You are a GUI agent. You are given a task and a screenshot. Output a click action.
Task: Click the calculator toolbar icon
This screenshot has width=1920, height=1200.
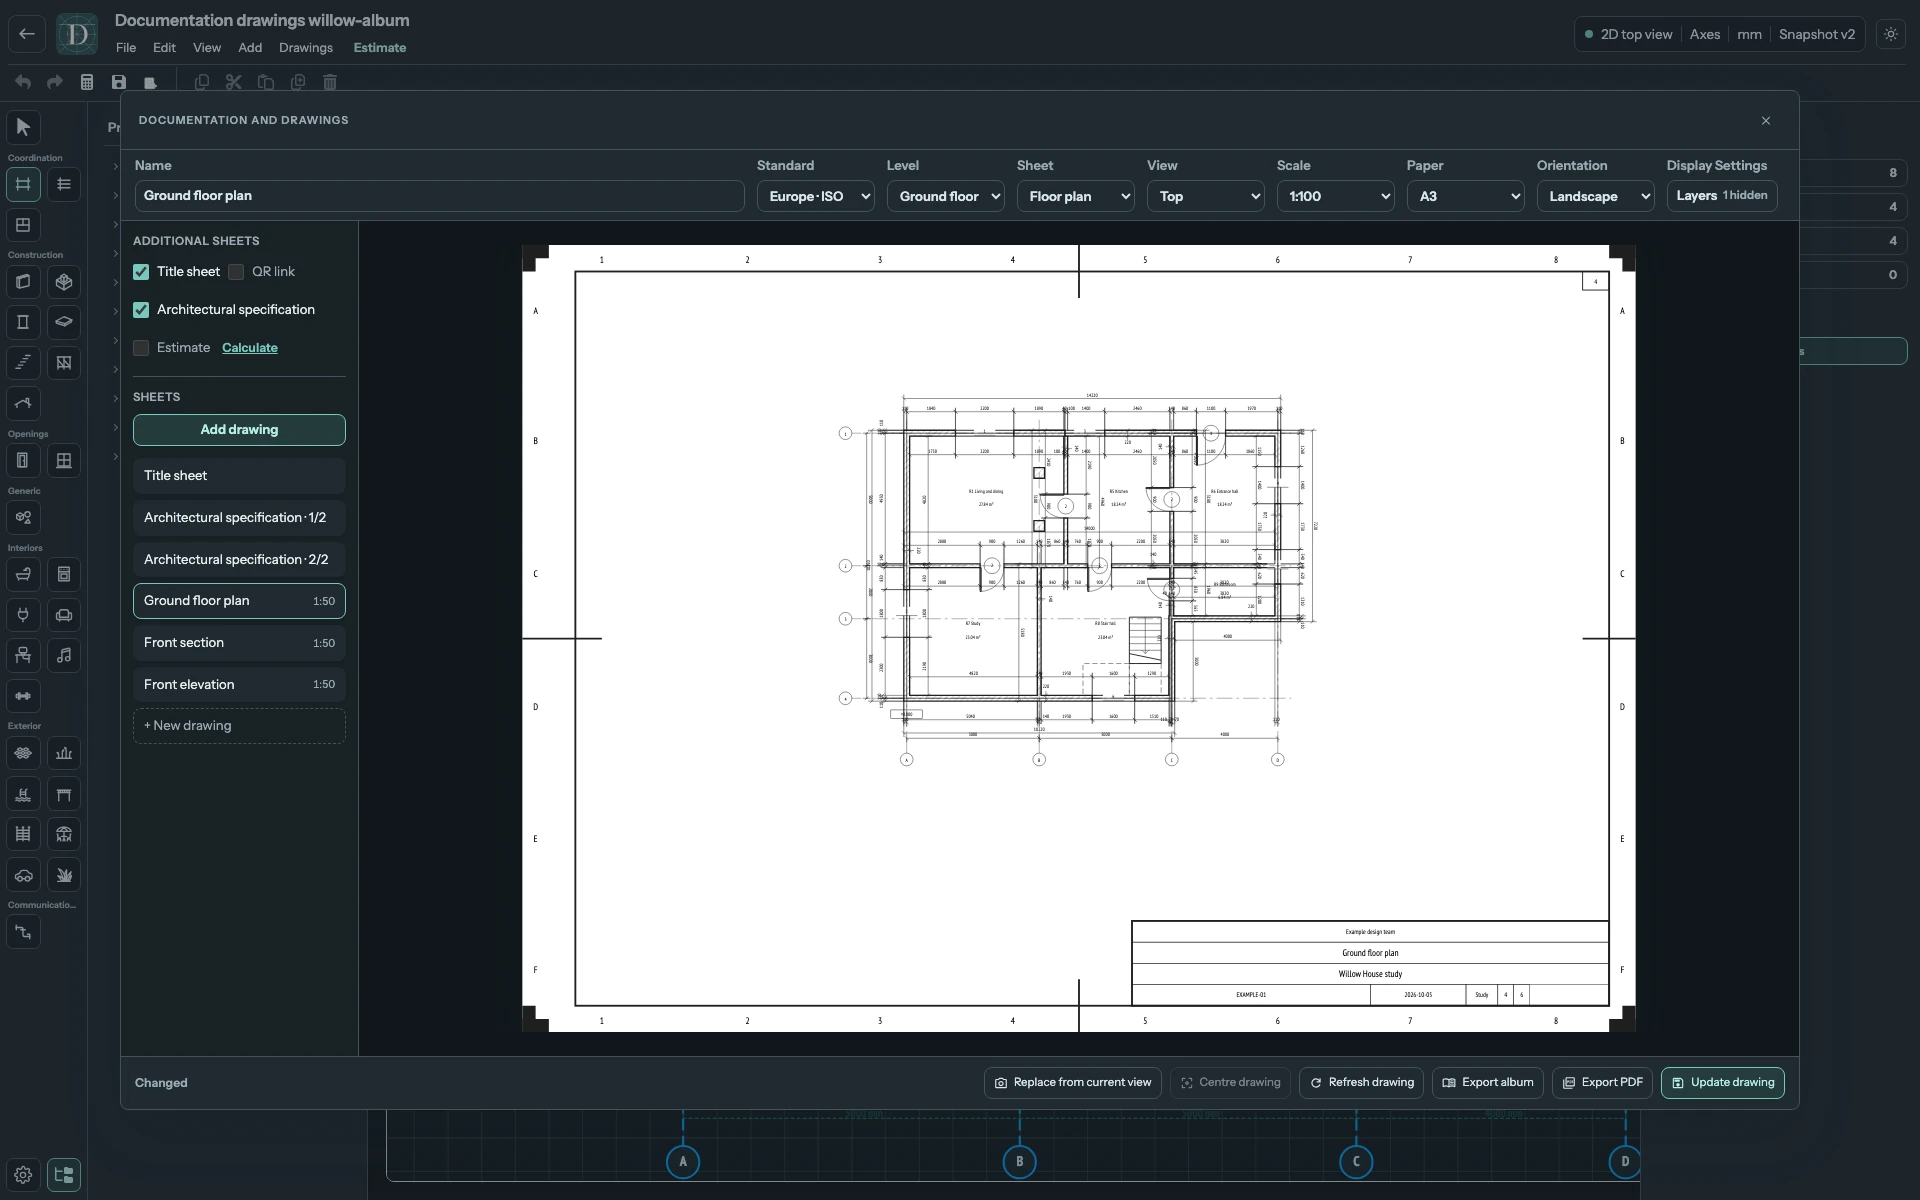coord(87,82)
